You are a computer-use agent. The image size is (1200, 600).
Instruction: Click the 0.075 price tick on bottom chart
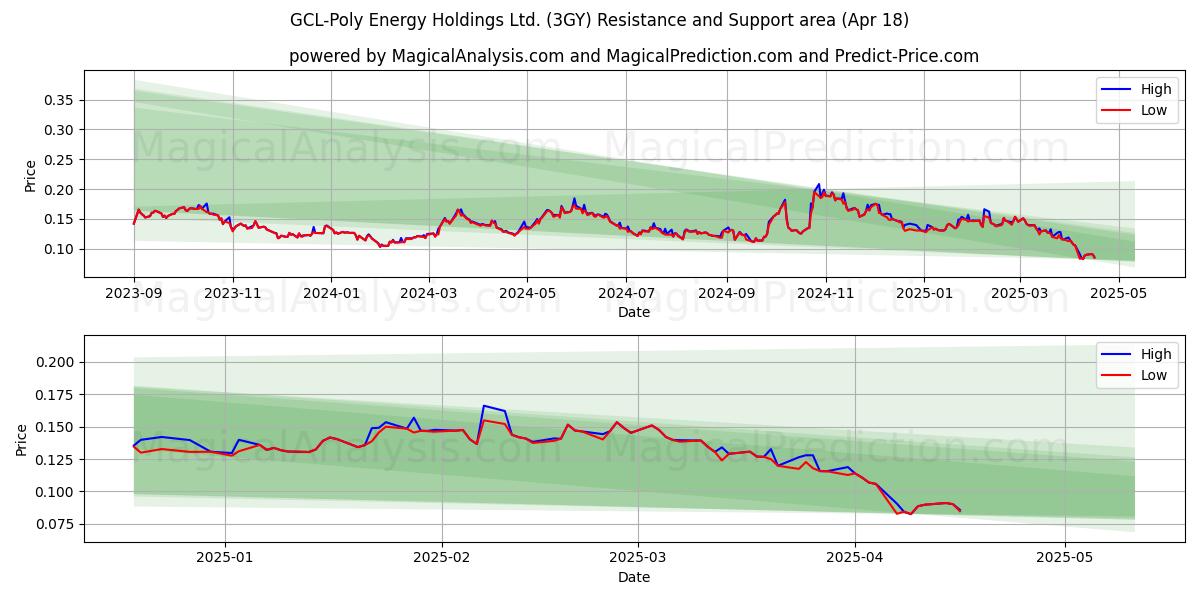[x=57, y=524]
